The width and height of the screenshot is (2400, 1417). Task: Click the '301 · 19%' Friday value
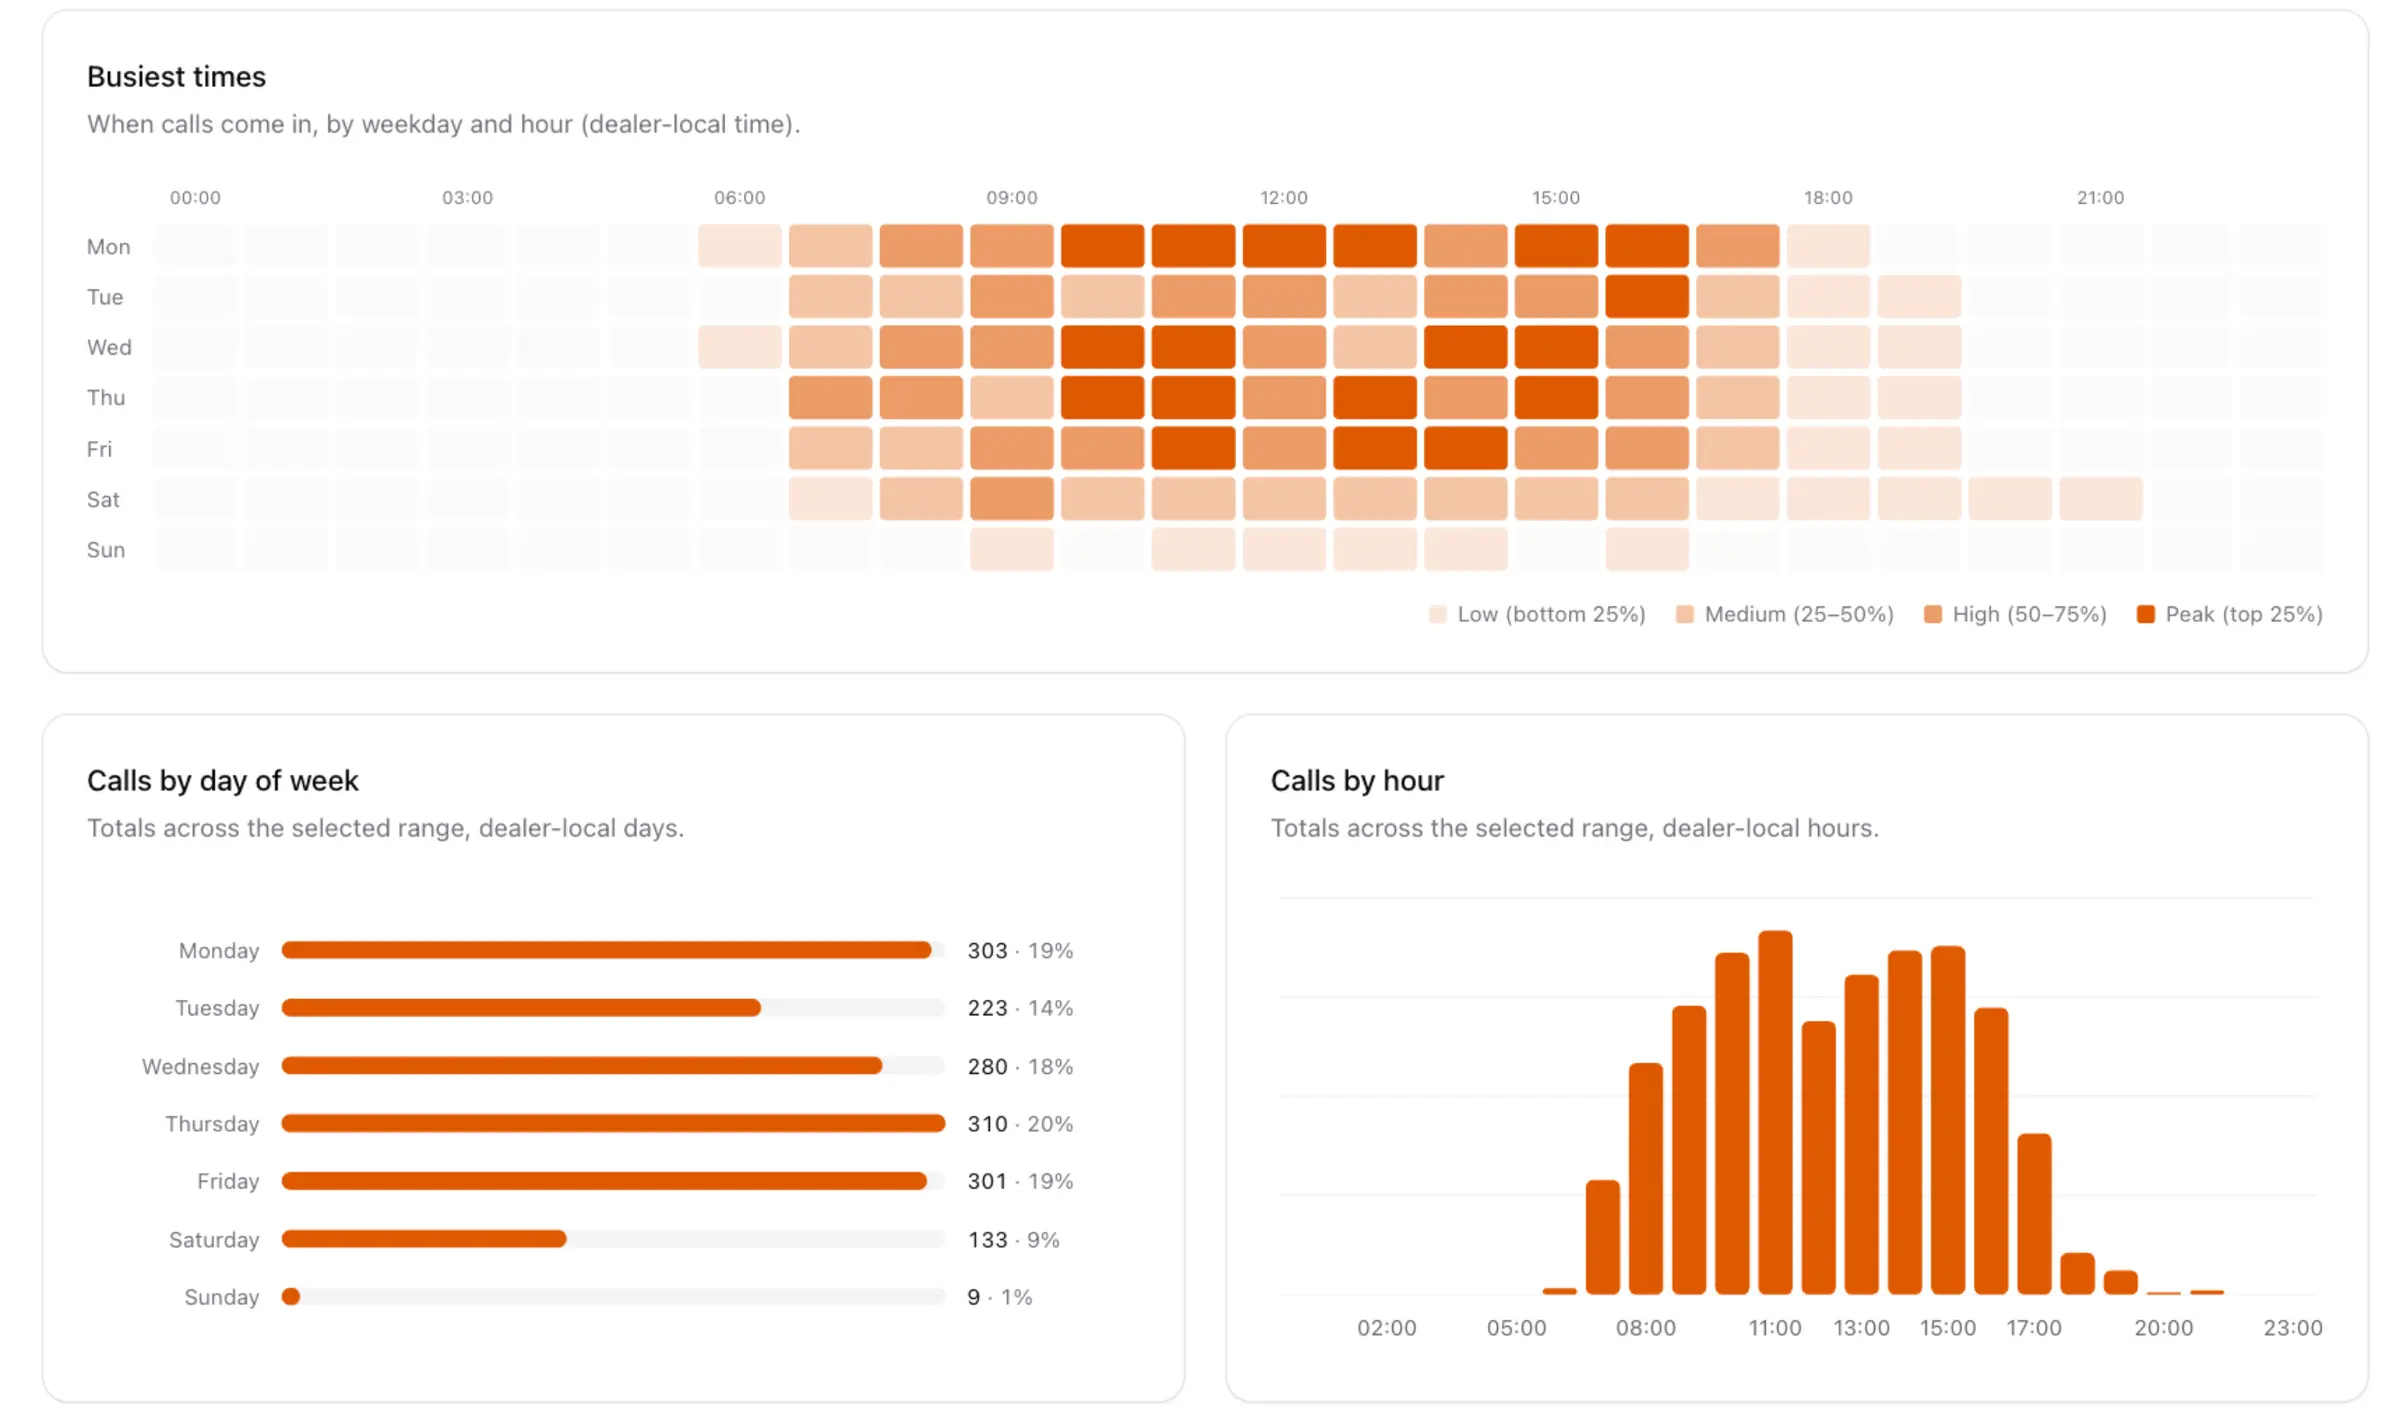(1020, 1181)
